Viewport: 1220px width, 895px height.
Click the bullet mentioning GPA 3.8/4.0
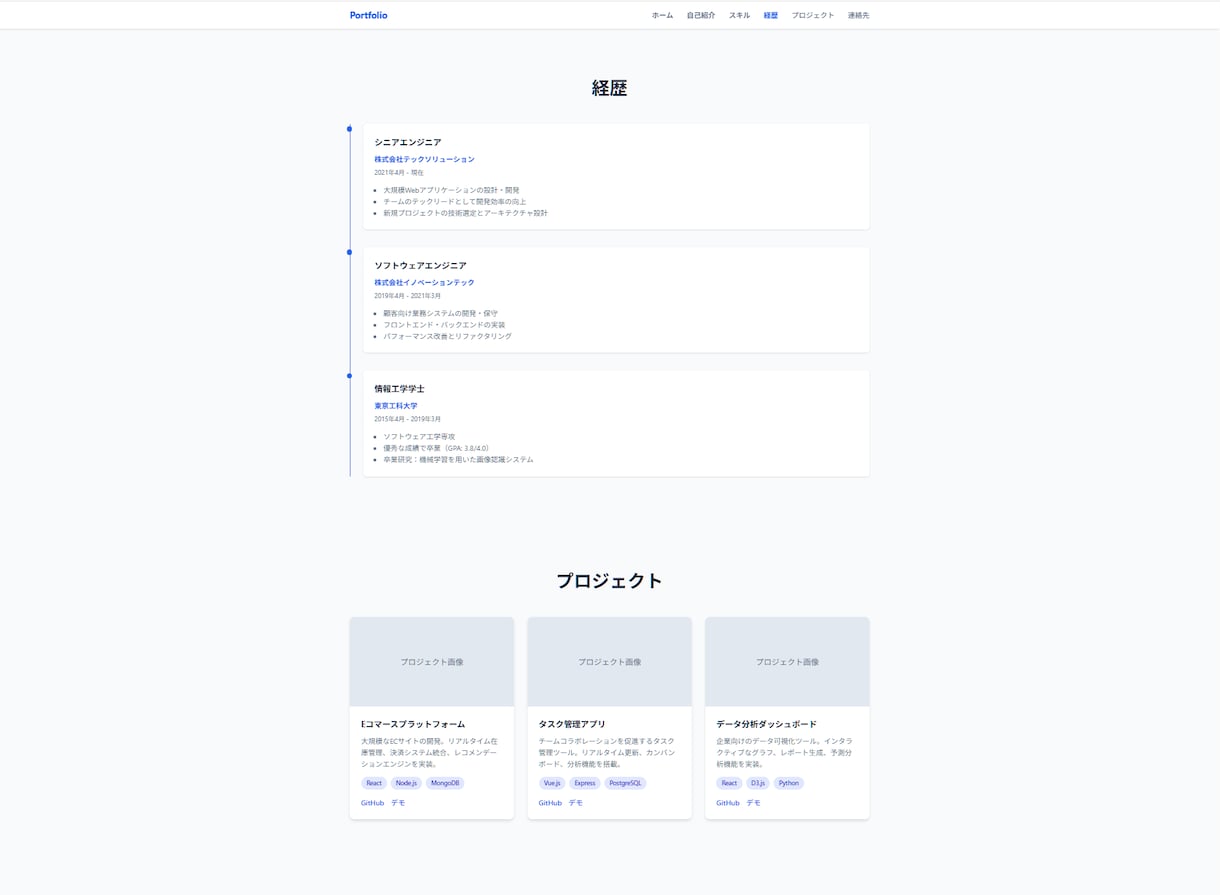[436, 448]
